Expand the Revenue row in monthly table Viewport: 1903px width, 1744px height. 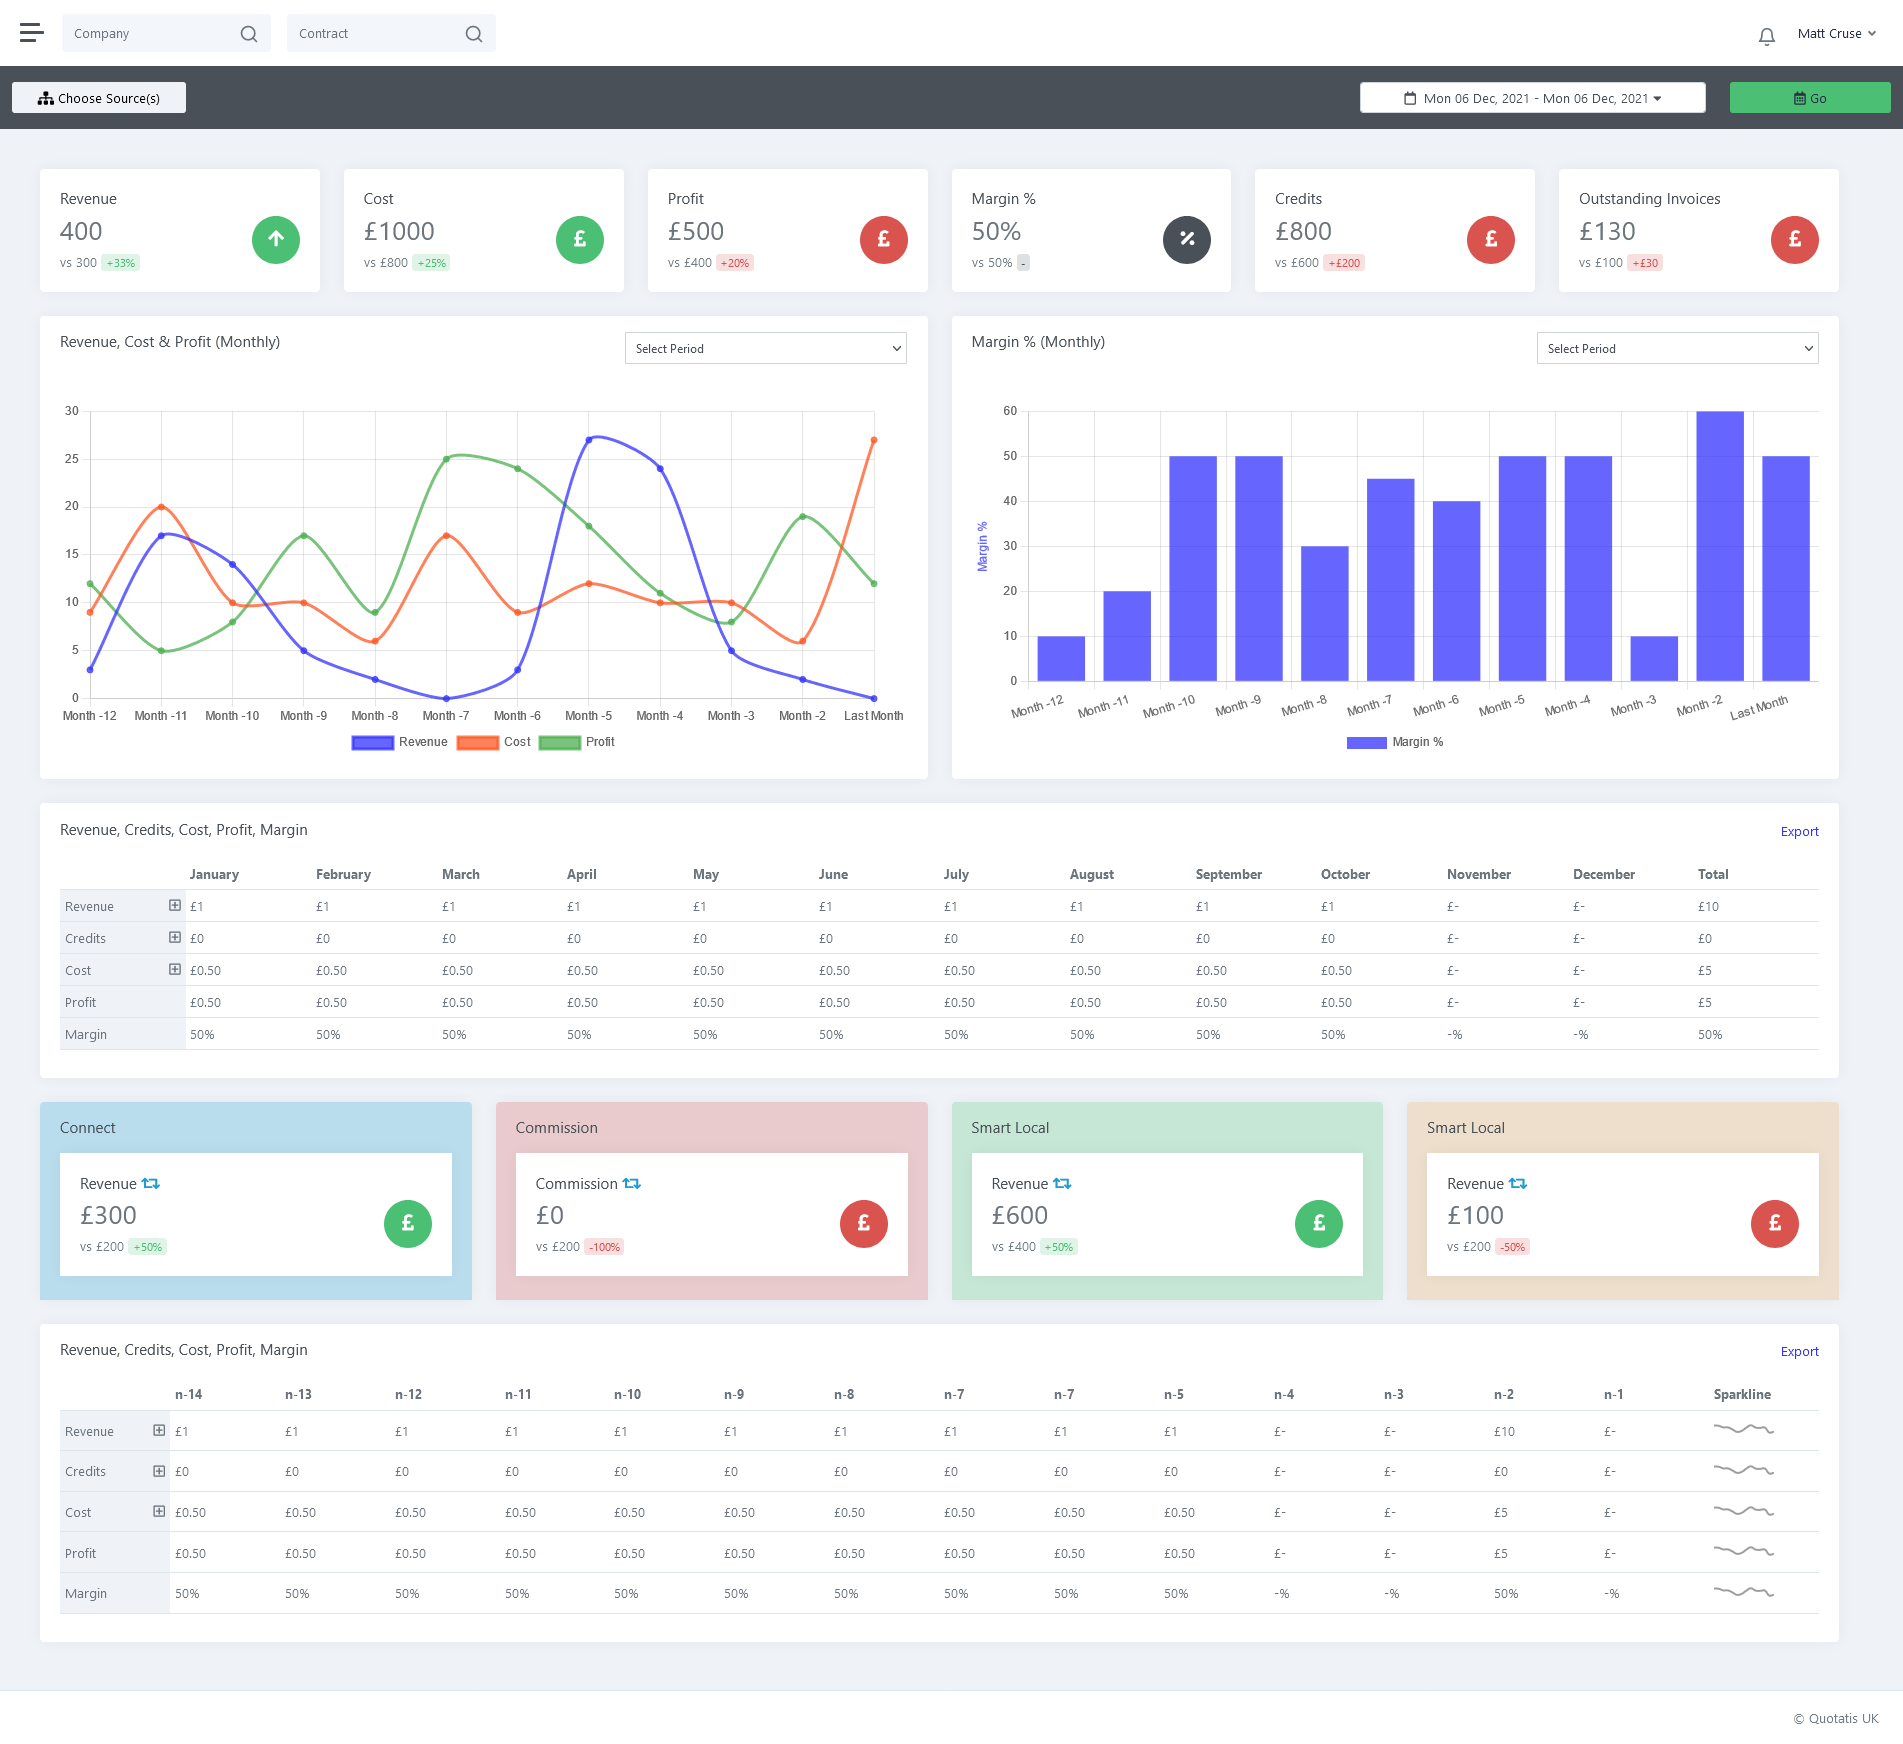point(175,906)
